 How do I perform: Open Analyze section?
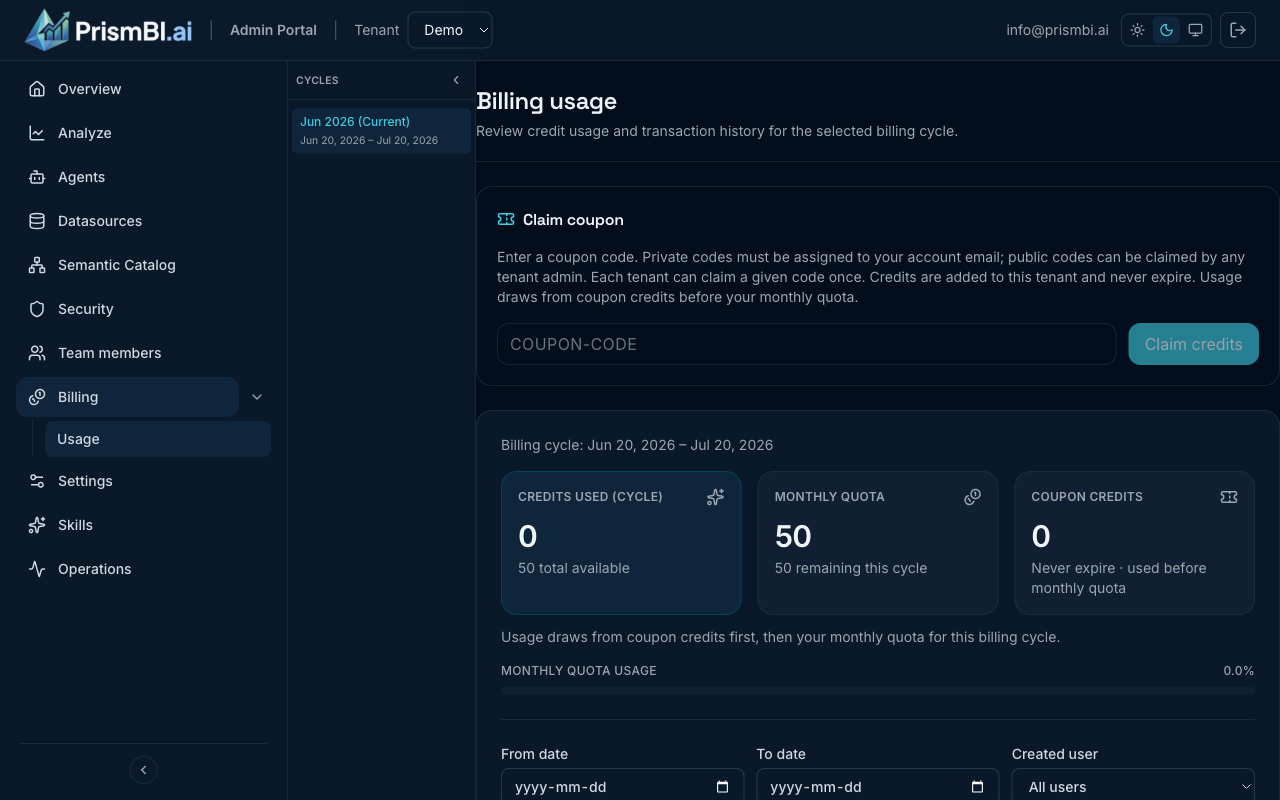(x=143, y=133)
